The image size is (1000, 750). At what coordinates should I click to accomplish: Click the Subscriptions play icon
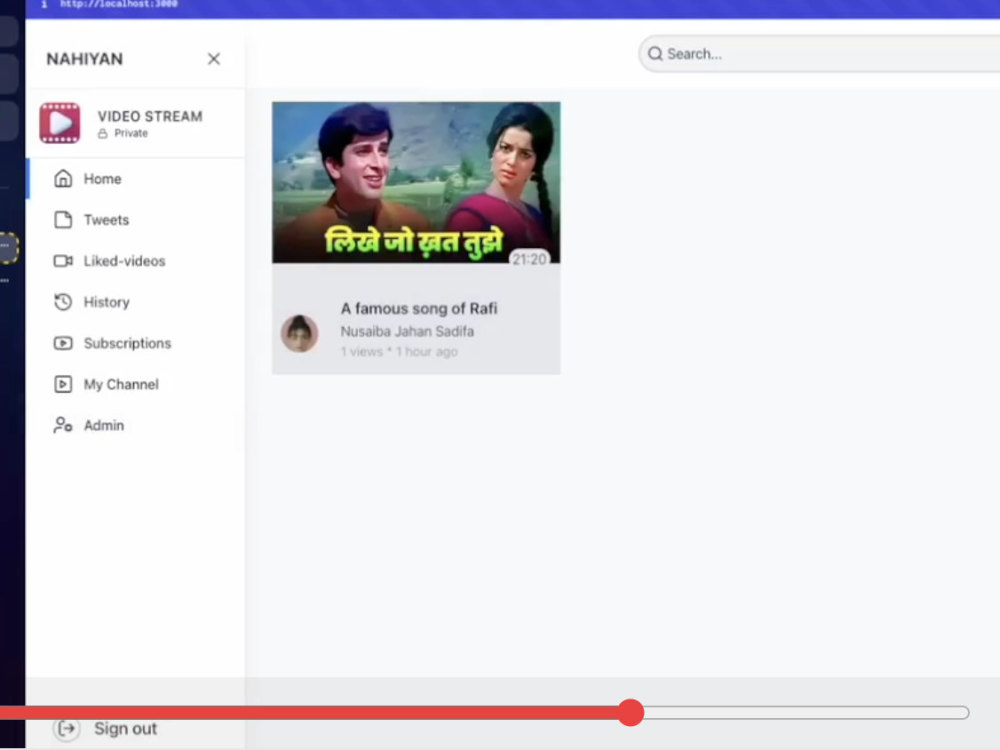pyautogui.click(x=62, y=343)
